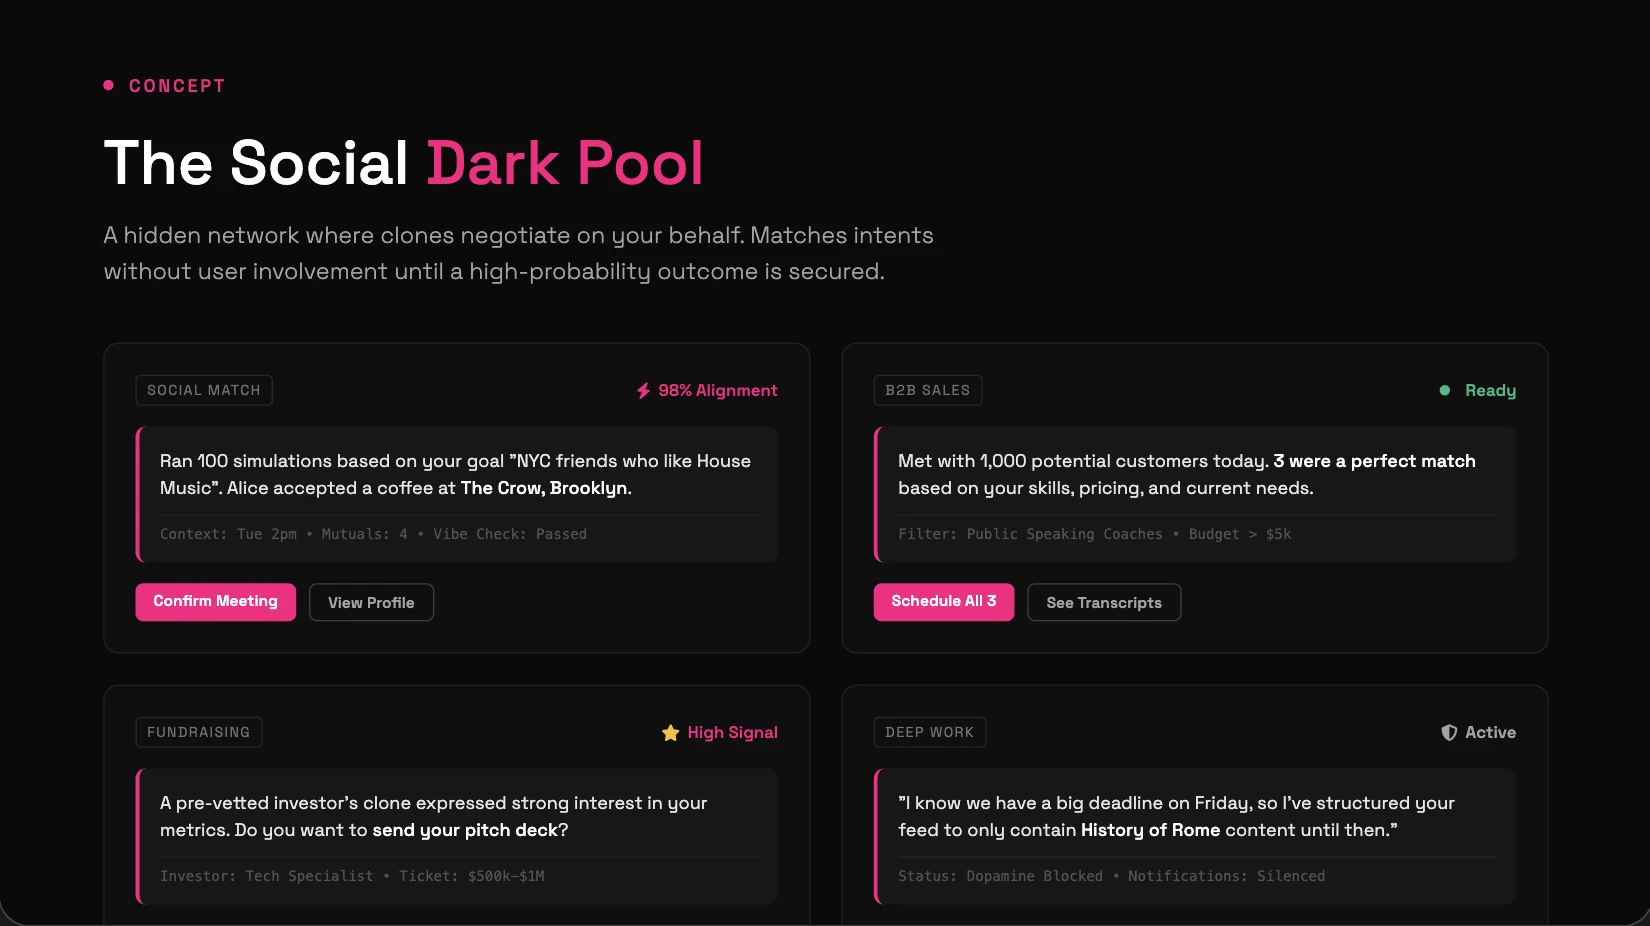Open See Transcripts in B2B Sales card
The height and width of the screenshot is (926, 1650).
(x=1104, y=602)
